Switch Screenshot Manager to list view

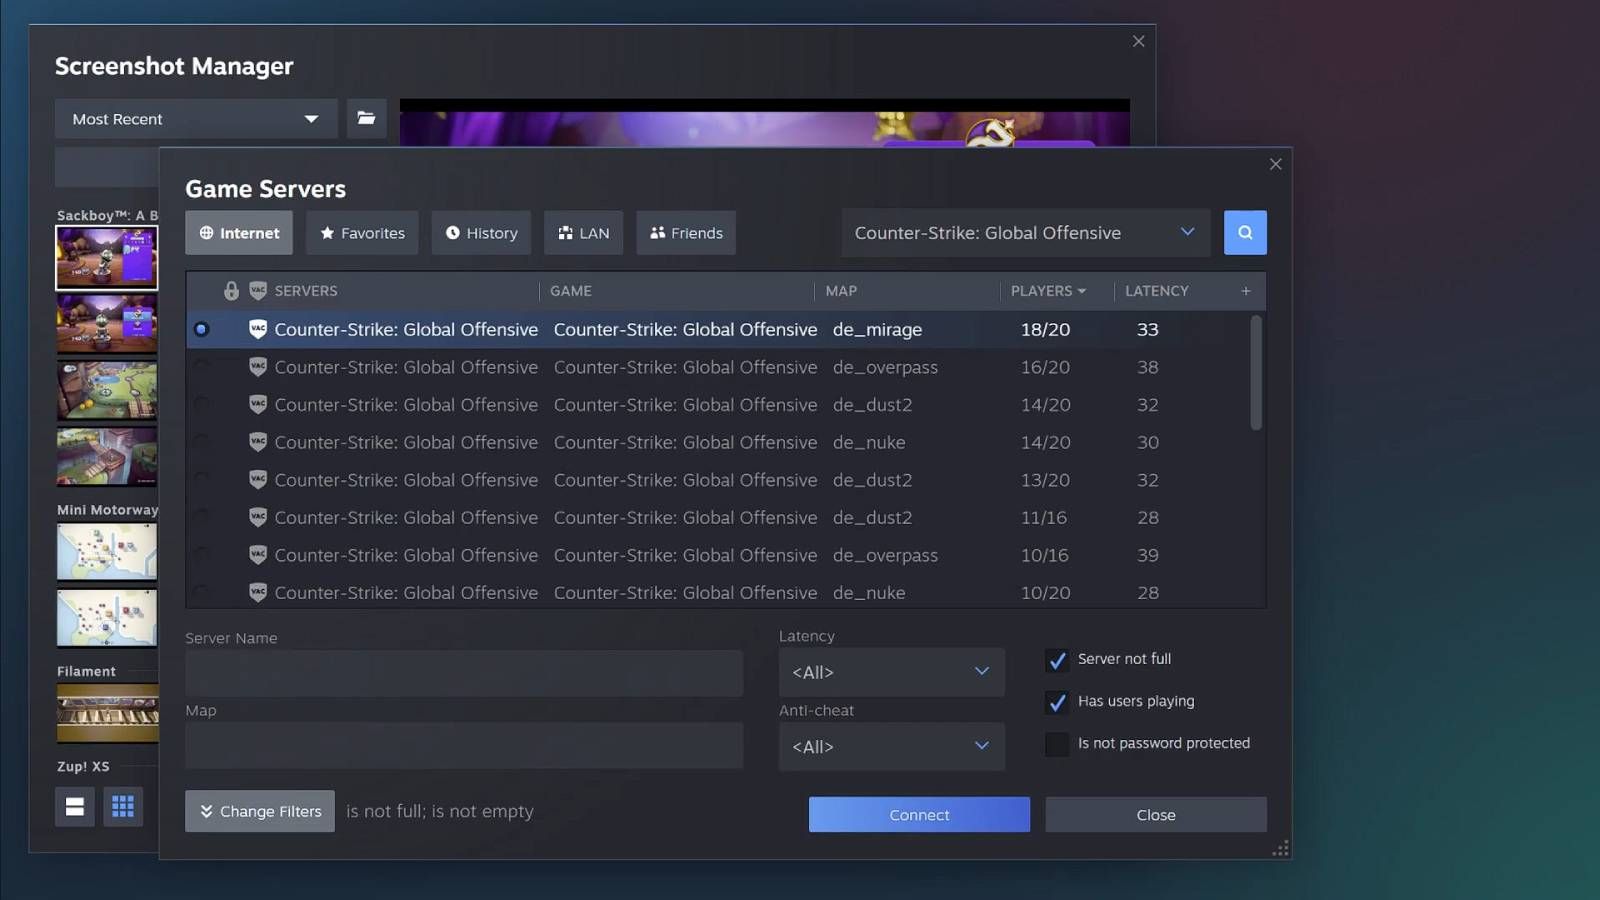pyautogui.click(x=75, y=807)
